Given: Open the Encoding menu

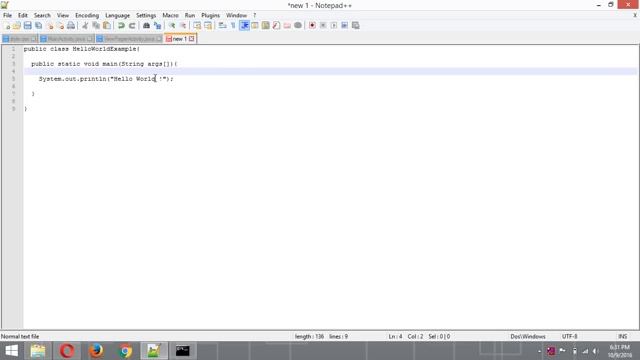Looking at the screenshot, I should click(87, 16).
